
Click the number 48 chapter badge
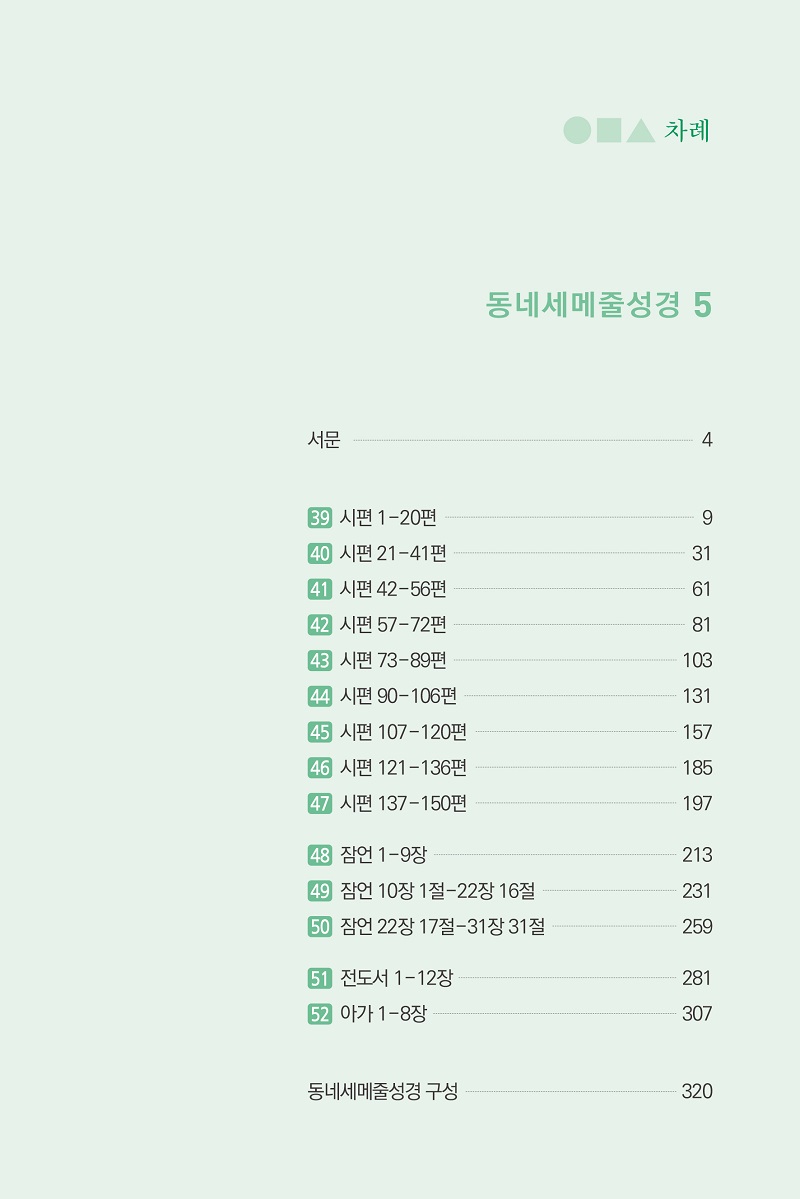point(320,855)
